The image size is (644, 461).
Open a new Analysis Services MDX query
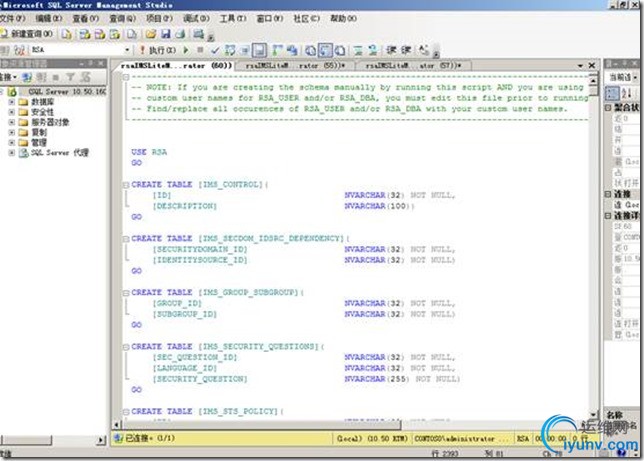pos(85,34)
